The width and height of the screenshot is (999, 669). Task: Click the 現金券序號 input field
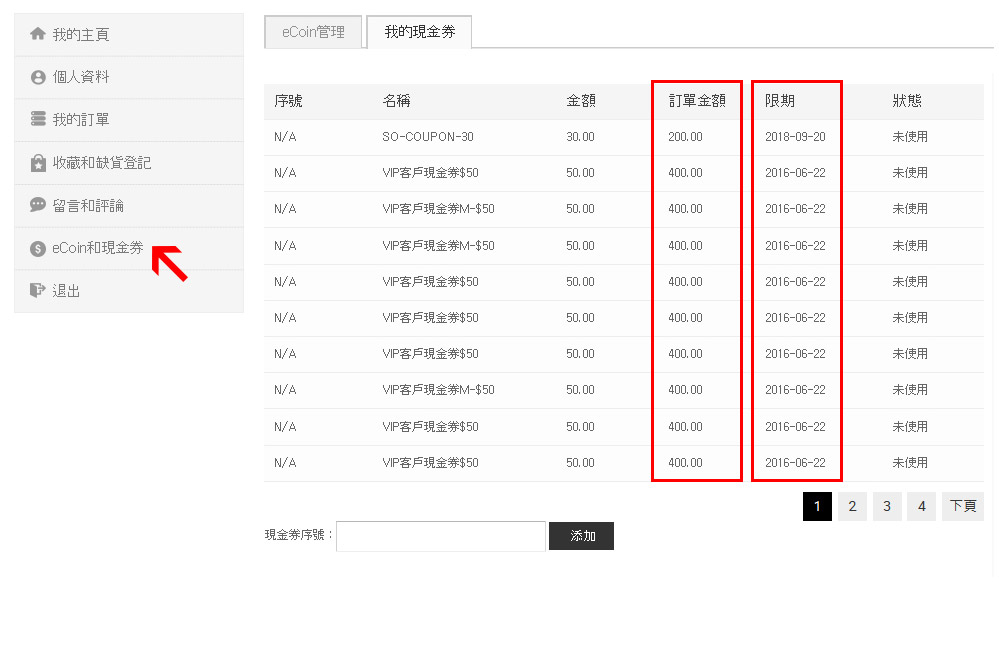coord(440,536)
